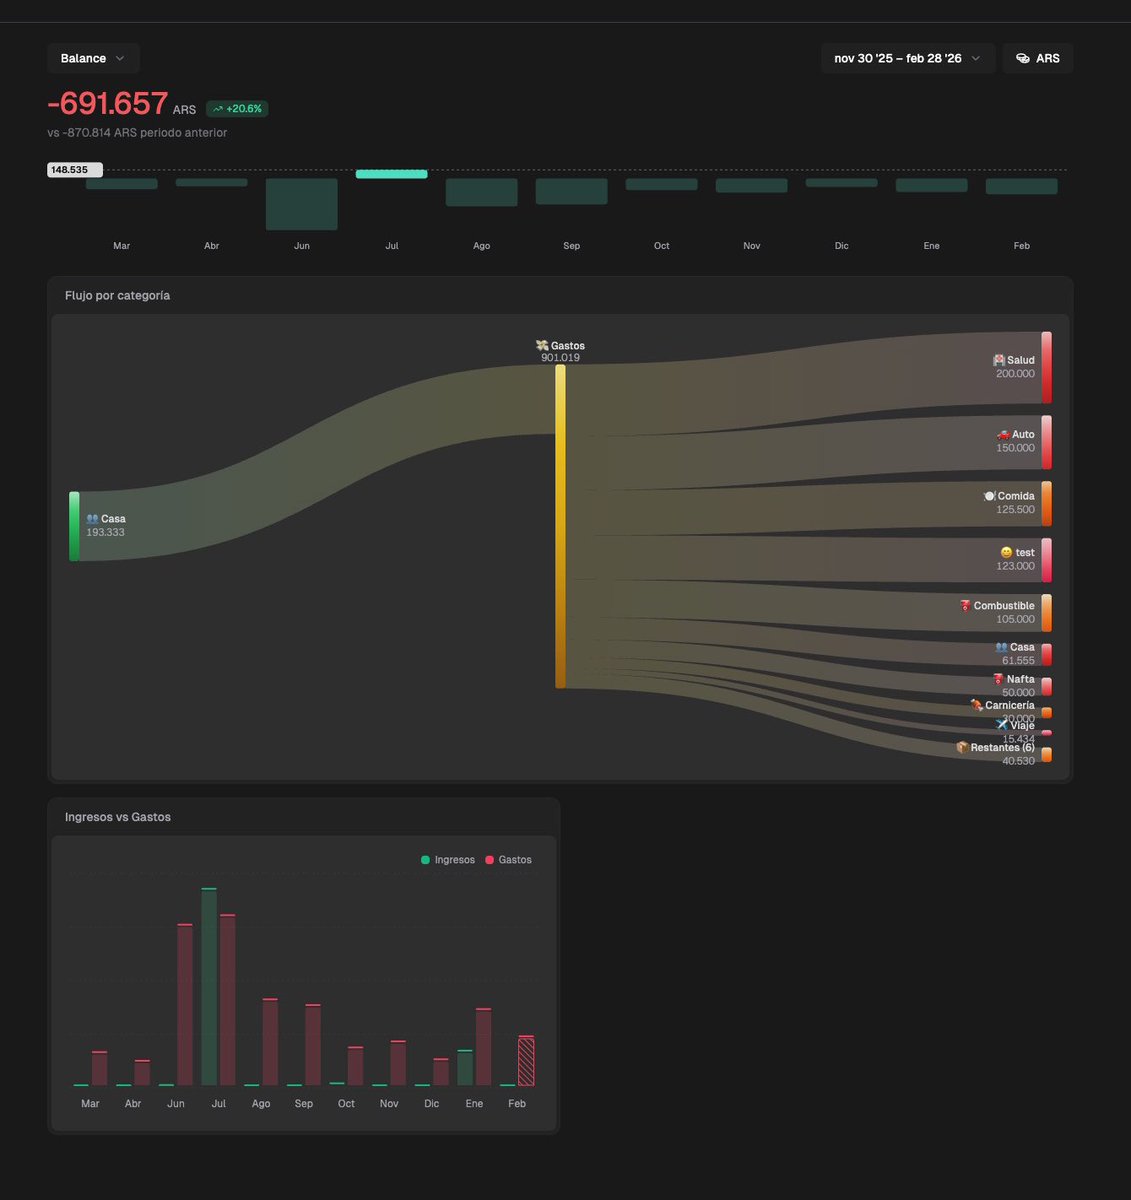Select the Jun bar in the balance chart
The width and height of the screenshot is (1131, 1200).
click(302, 204)
